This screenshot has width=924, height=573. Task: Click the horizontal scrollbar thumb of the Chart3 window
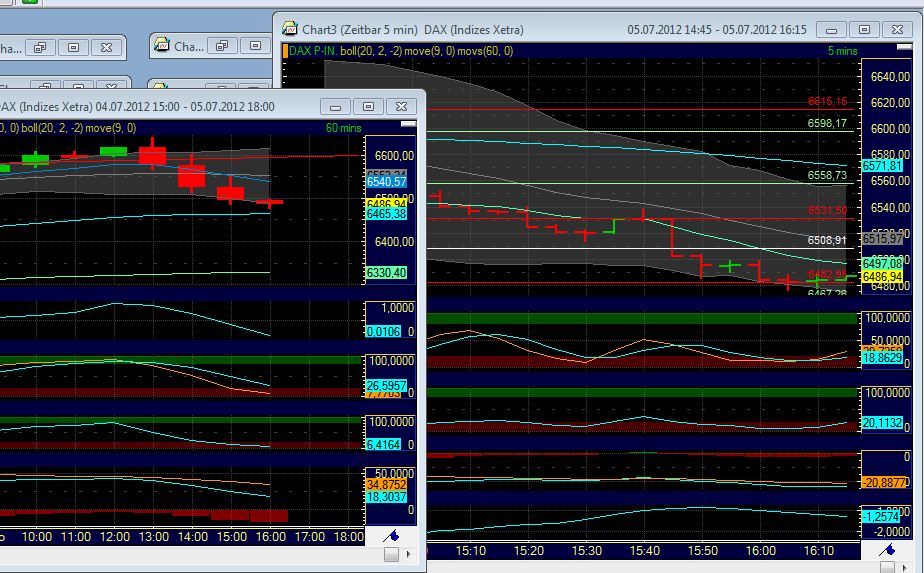(887, 567)
